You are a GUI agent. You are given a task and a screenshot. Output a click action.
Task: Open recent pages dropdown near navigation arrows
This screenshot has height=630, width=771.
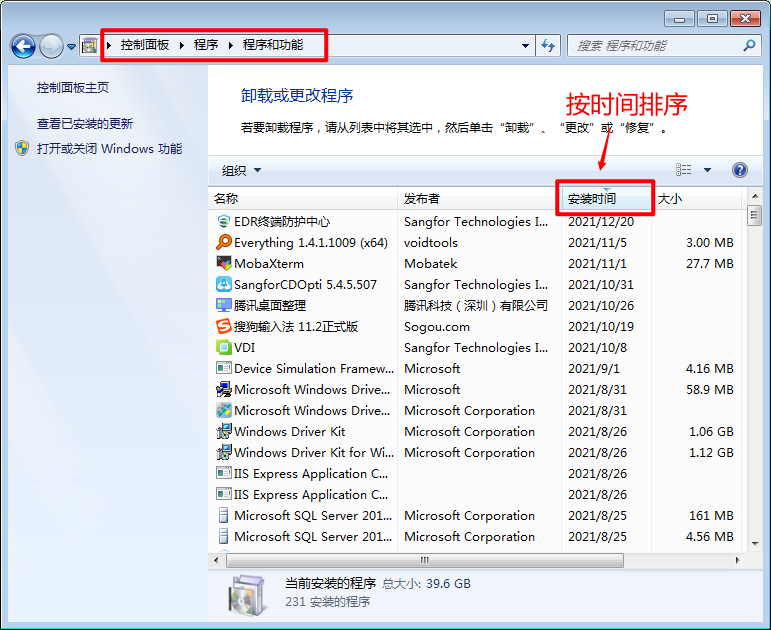71,47
